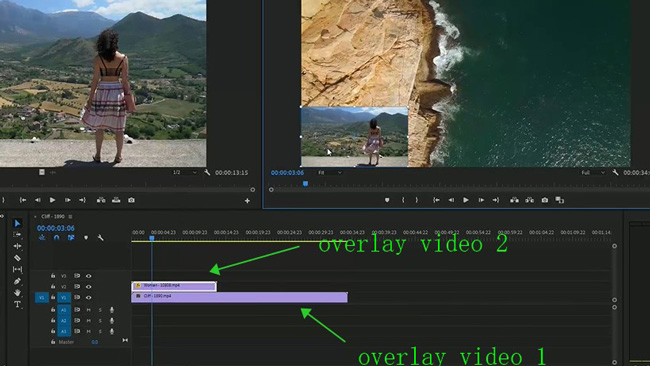Add marker in program monitor
Image resolution: width=650 pixels, height=366 pixels.
387,200
